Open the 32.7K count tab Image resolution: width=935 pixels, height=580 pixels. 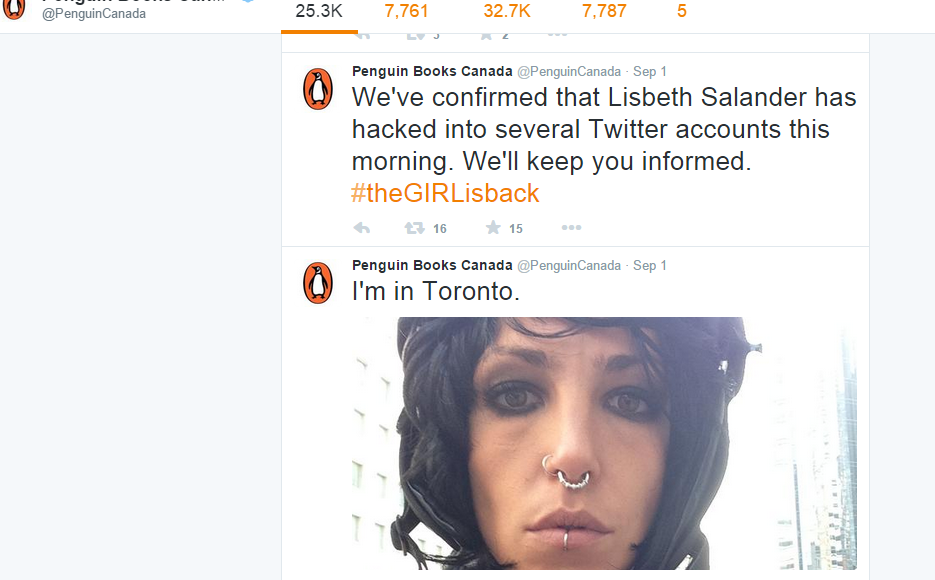pos(507,11)
